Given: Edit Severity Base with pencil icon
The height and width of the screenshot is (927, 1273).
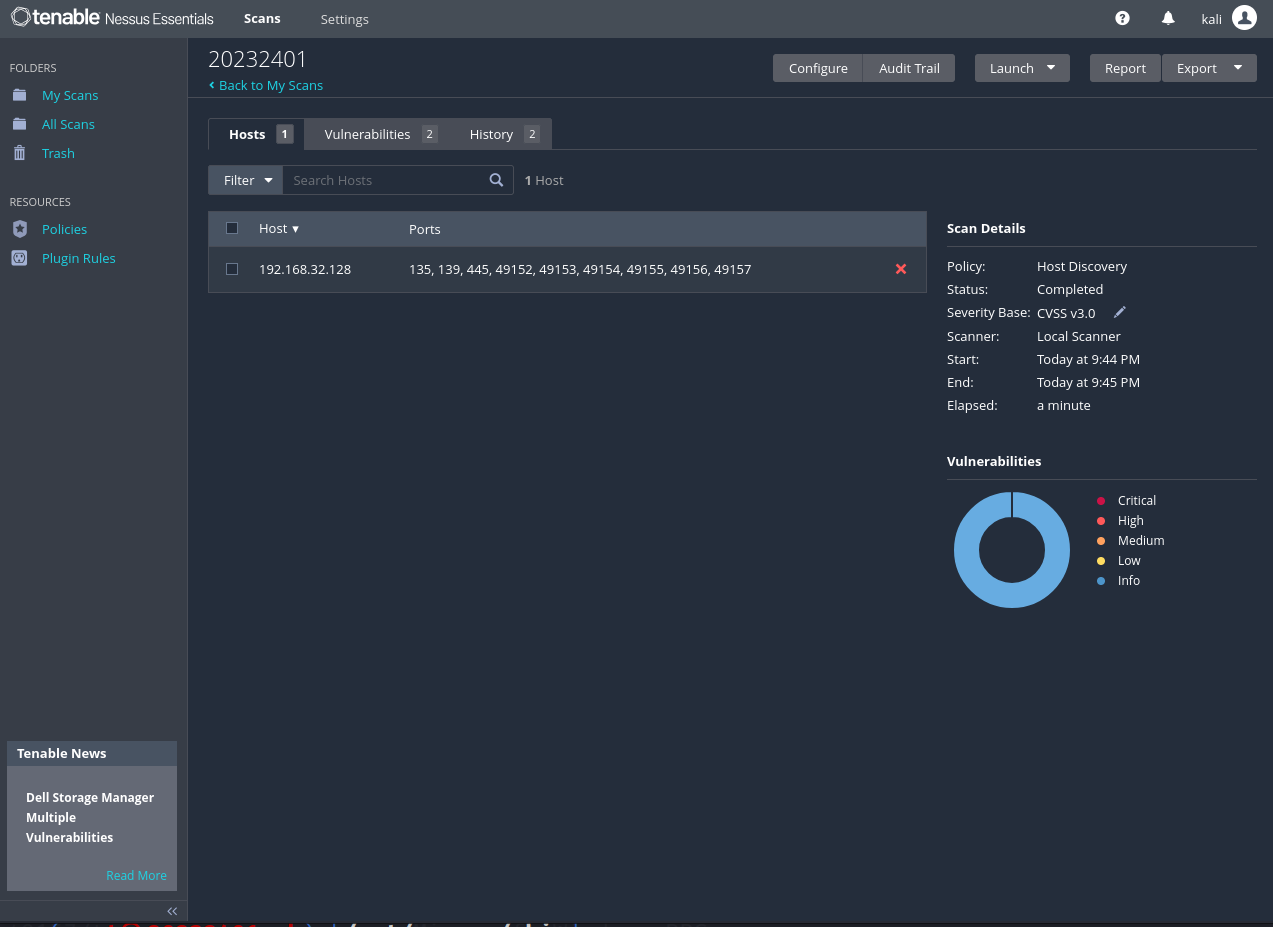Looking at the screenshot, I should [1120, 312].
